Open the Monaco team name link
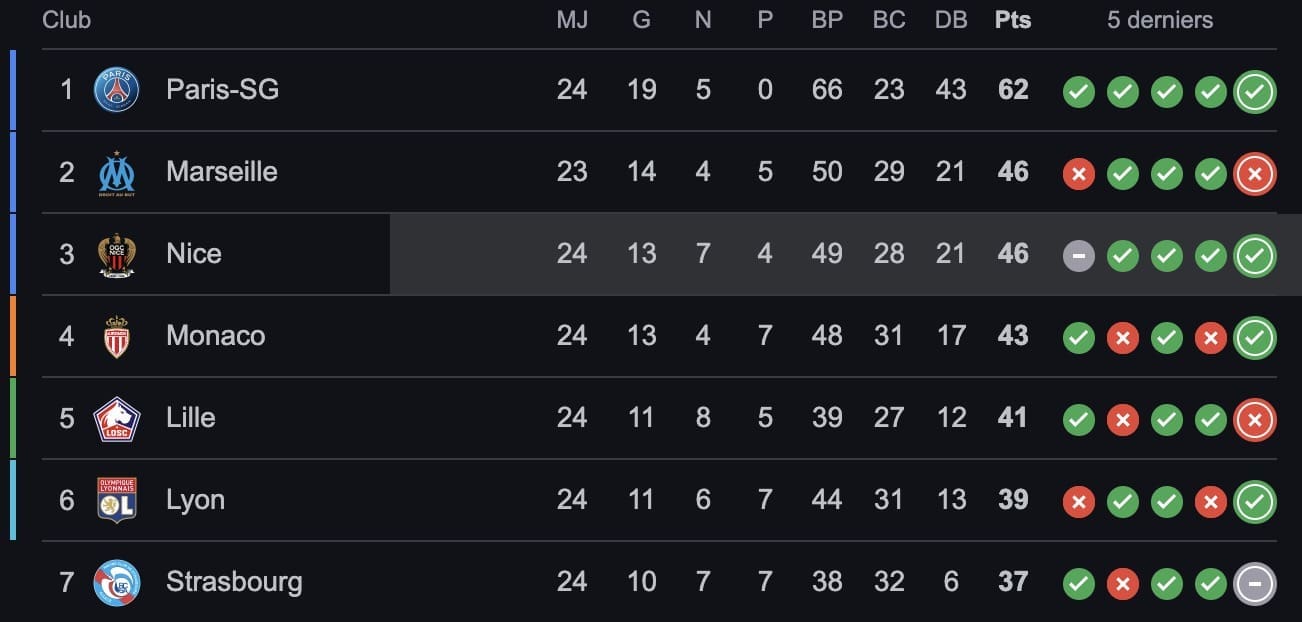The width and height of the screenshot is (1302, 622). (216, 335)
